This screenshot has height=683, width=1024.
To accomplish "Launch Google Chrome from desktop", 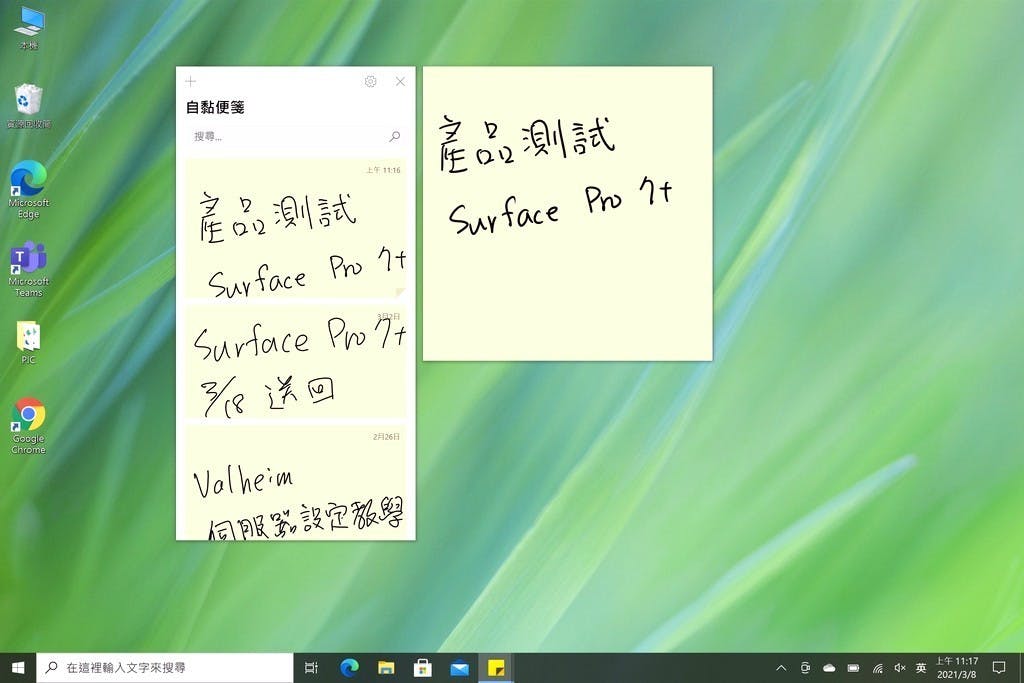I will pos(29,426).
